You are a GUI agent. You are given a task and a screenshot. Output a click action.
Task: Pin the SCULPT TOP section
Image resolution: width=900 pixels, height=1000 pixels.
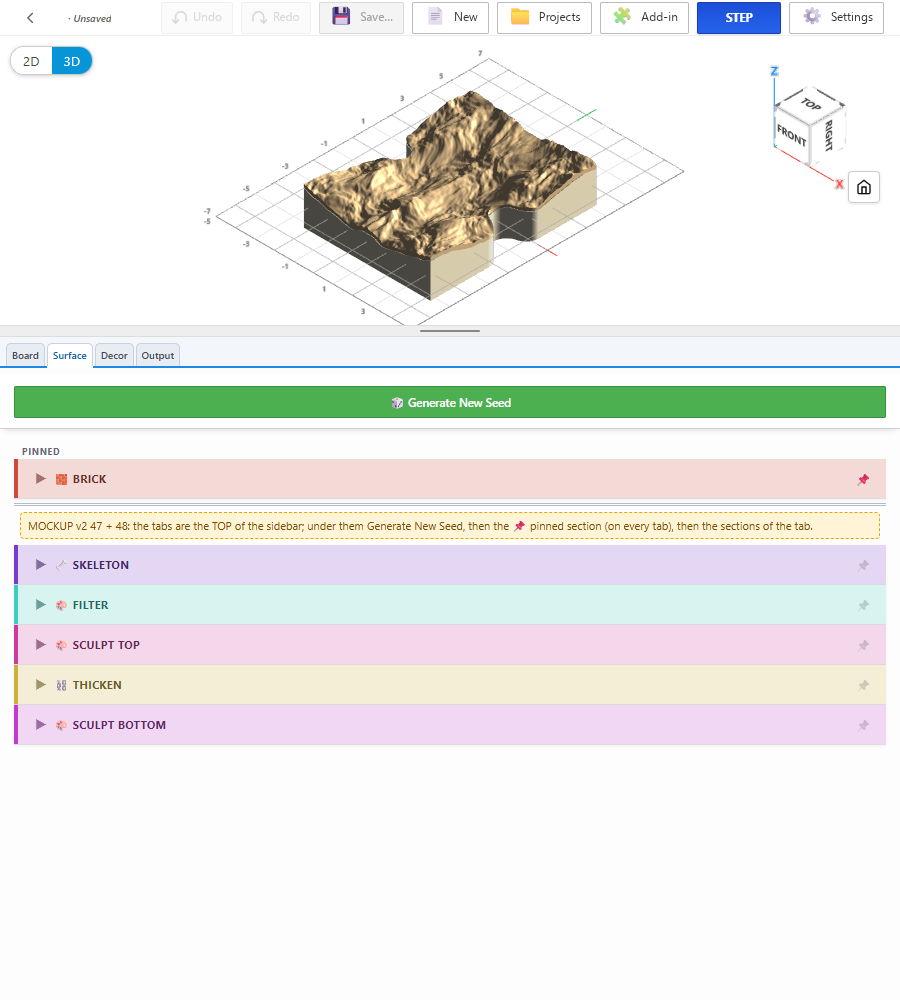[x=863, y=645]
